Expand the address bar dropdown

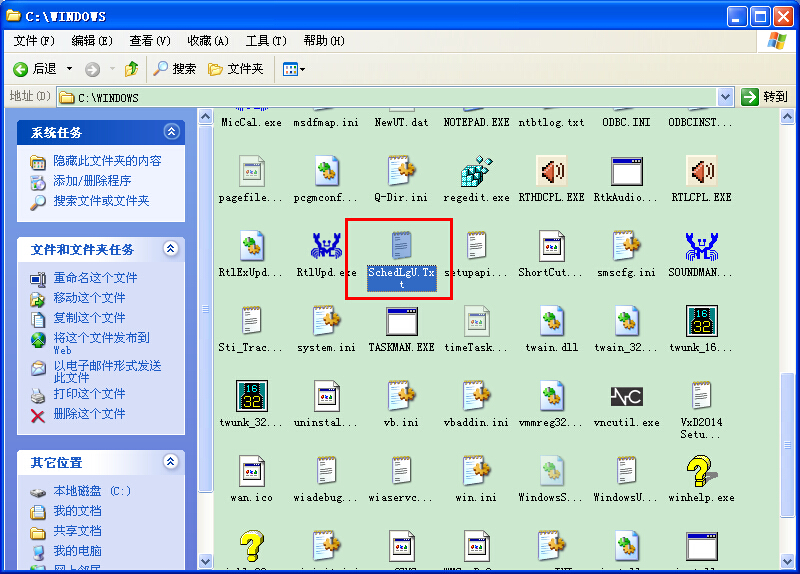pyautogui.click(x=725, y=97)
